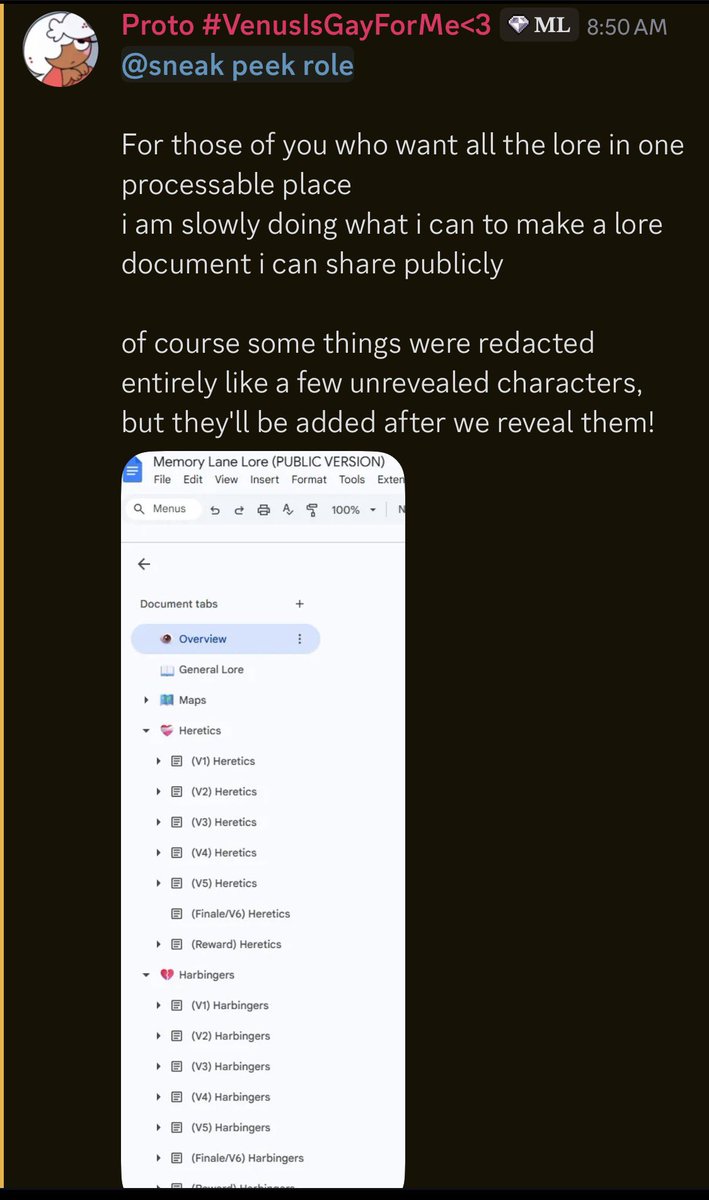Click page icon of (V4) Harbingers

pyautogui.click(x=177, y=1097)
